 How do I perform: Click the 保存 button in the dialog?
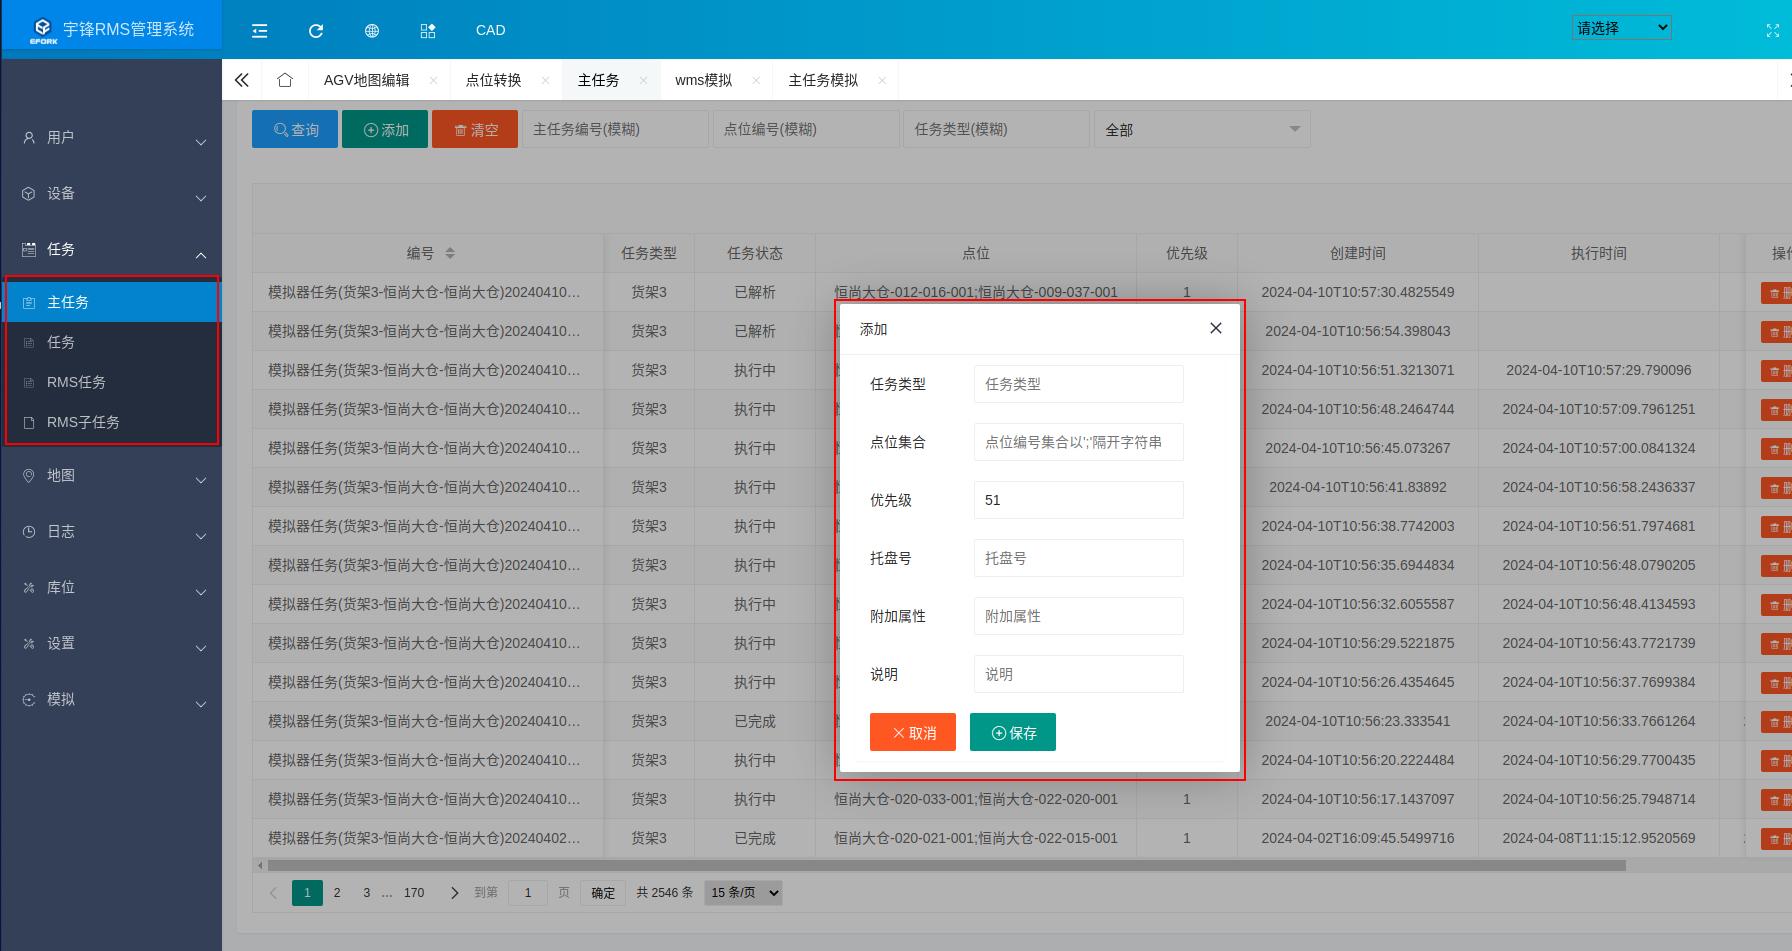1012,731
